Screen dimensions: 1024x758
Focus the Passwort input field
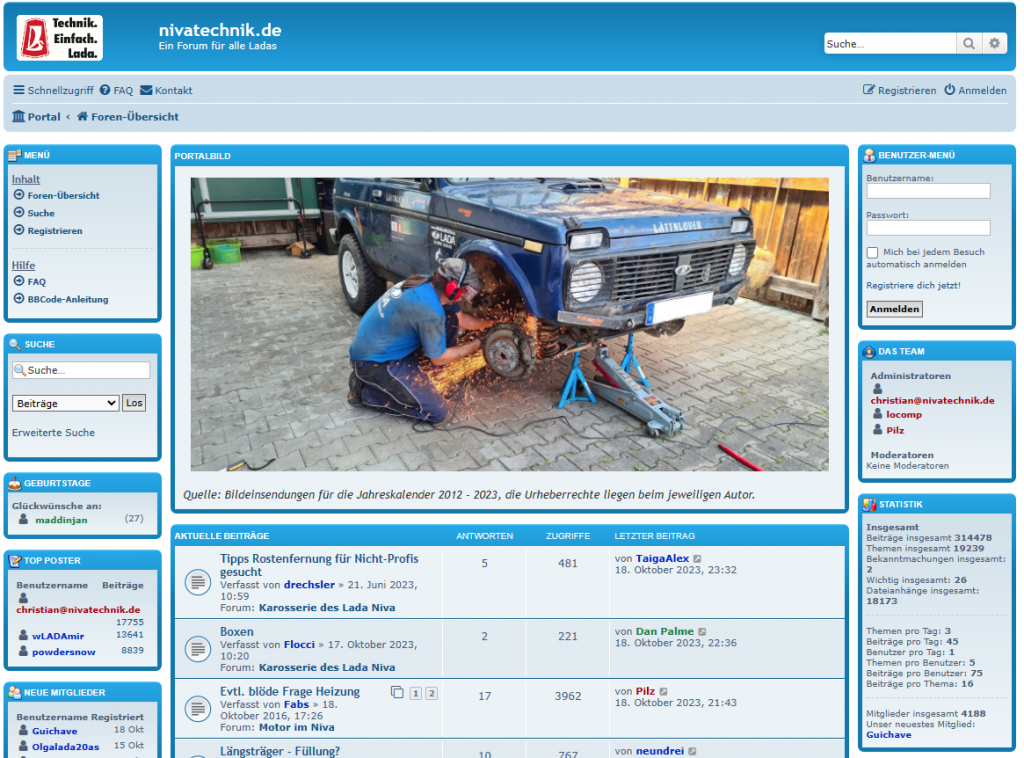928,228
